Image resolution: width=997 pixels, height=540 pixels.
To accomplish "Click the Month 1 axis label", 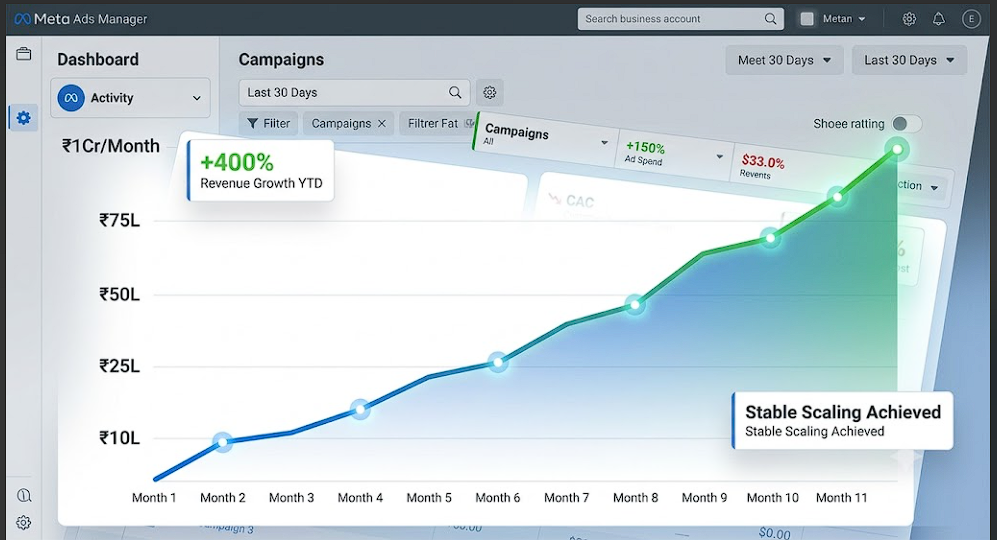I will coord(154,498).
